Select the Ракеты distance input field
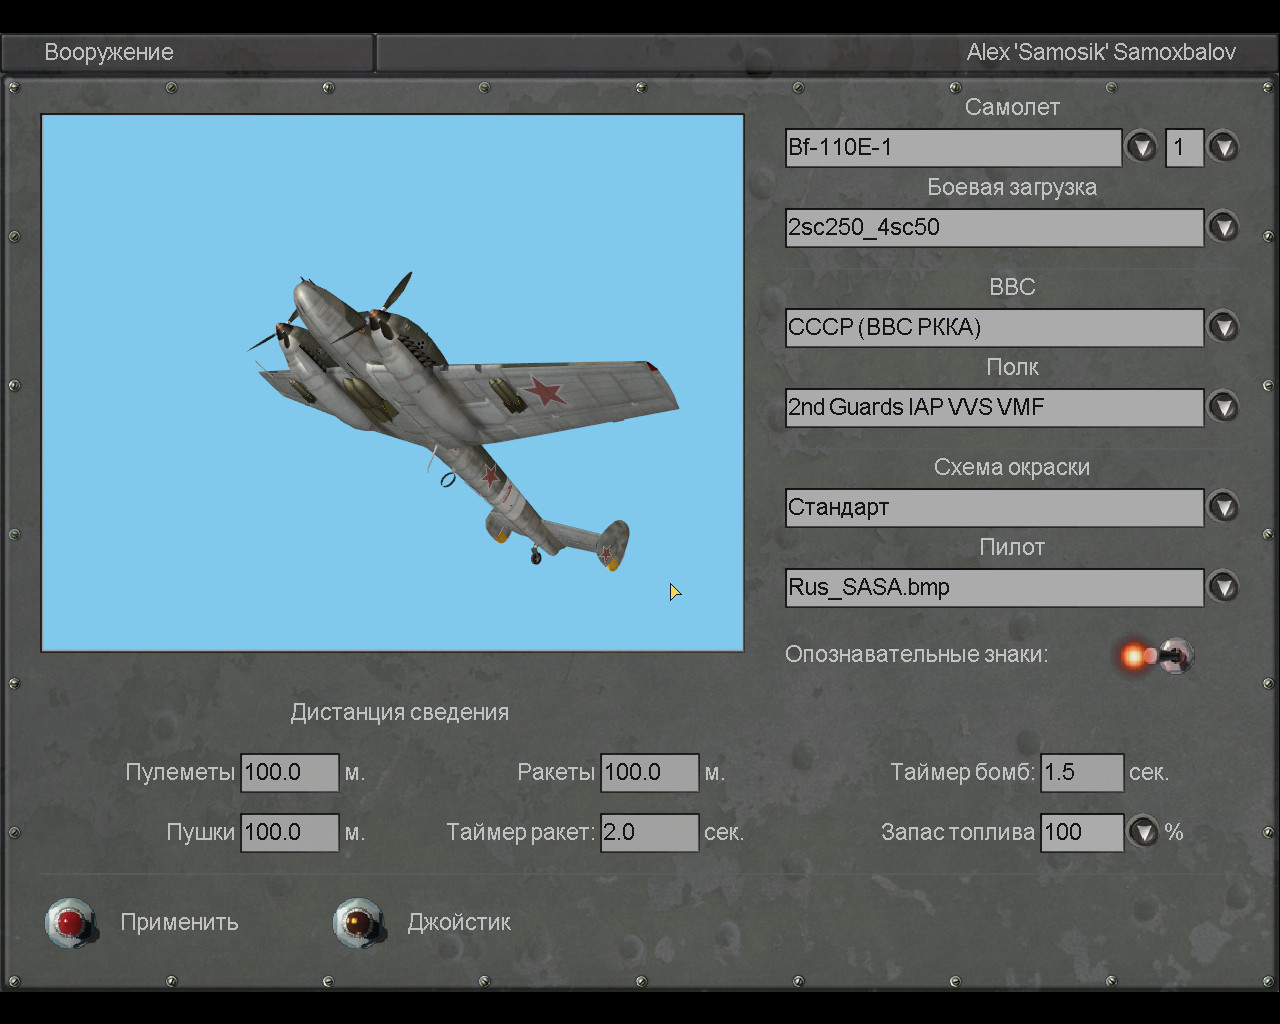Viewport: 1280px width, 1024px height. (649, 773)
